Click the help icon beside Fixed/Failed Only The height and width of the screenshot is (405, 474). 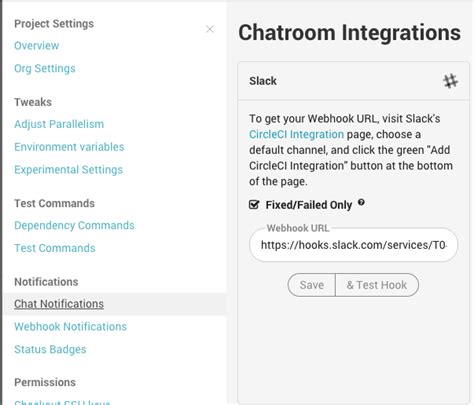[x=361, y=202]
